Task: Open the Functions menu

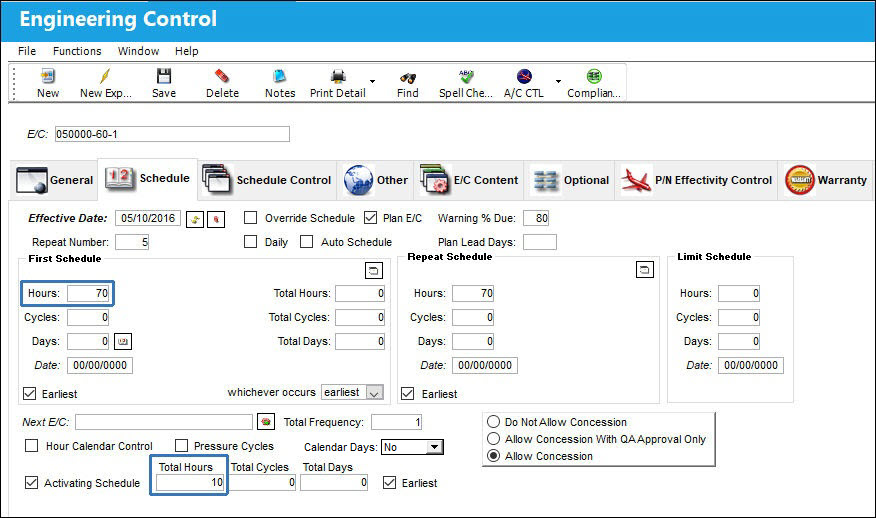Action: click(x=77, y=51)
